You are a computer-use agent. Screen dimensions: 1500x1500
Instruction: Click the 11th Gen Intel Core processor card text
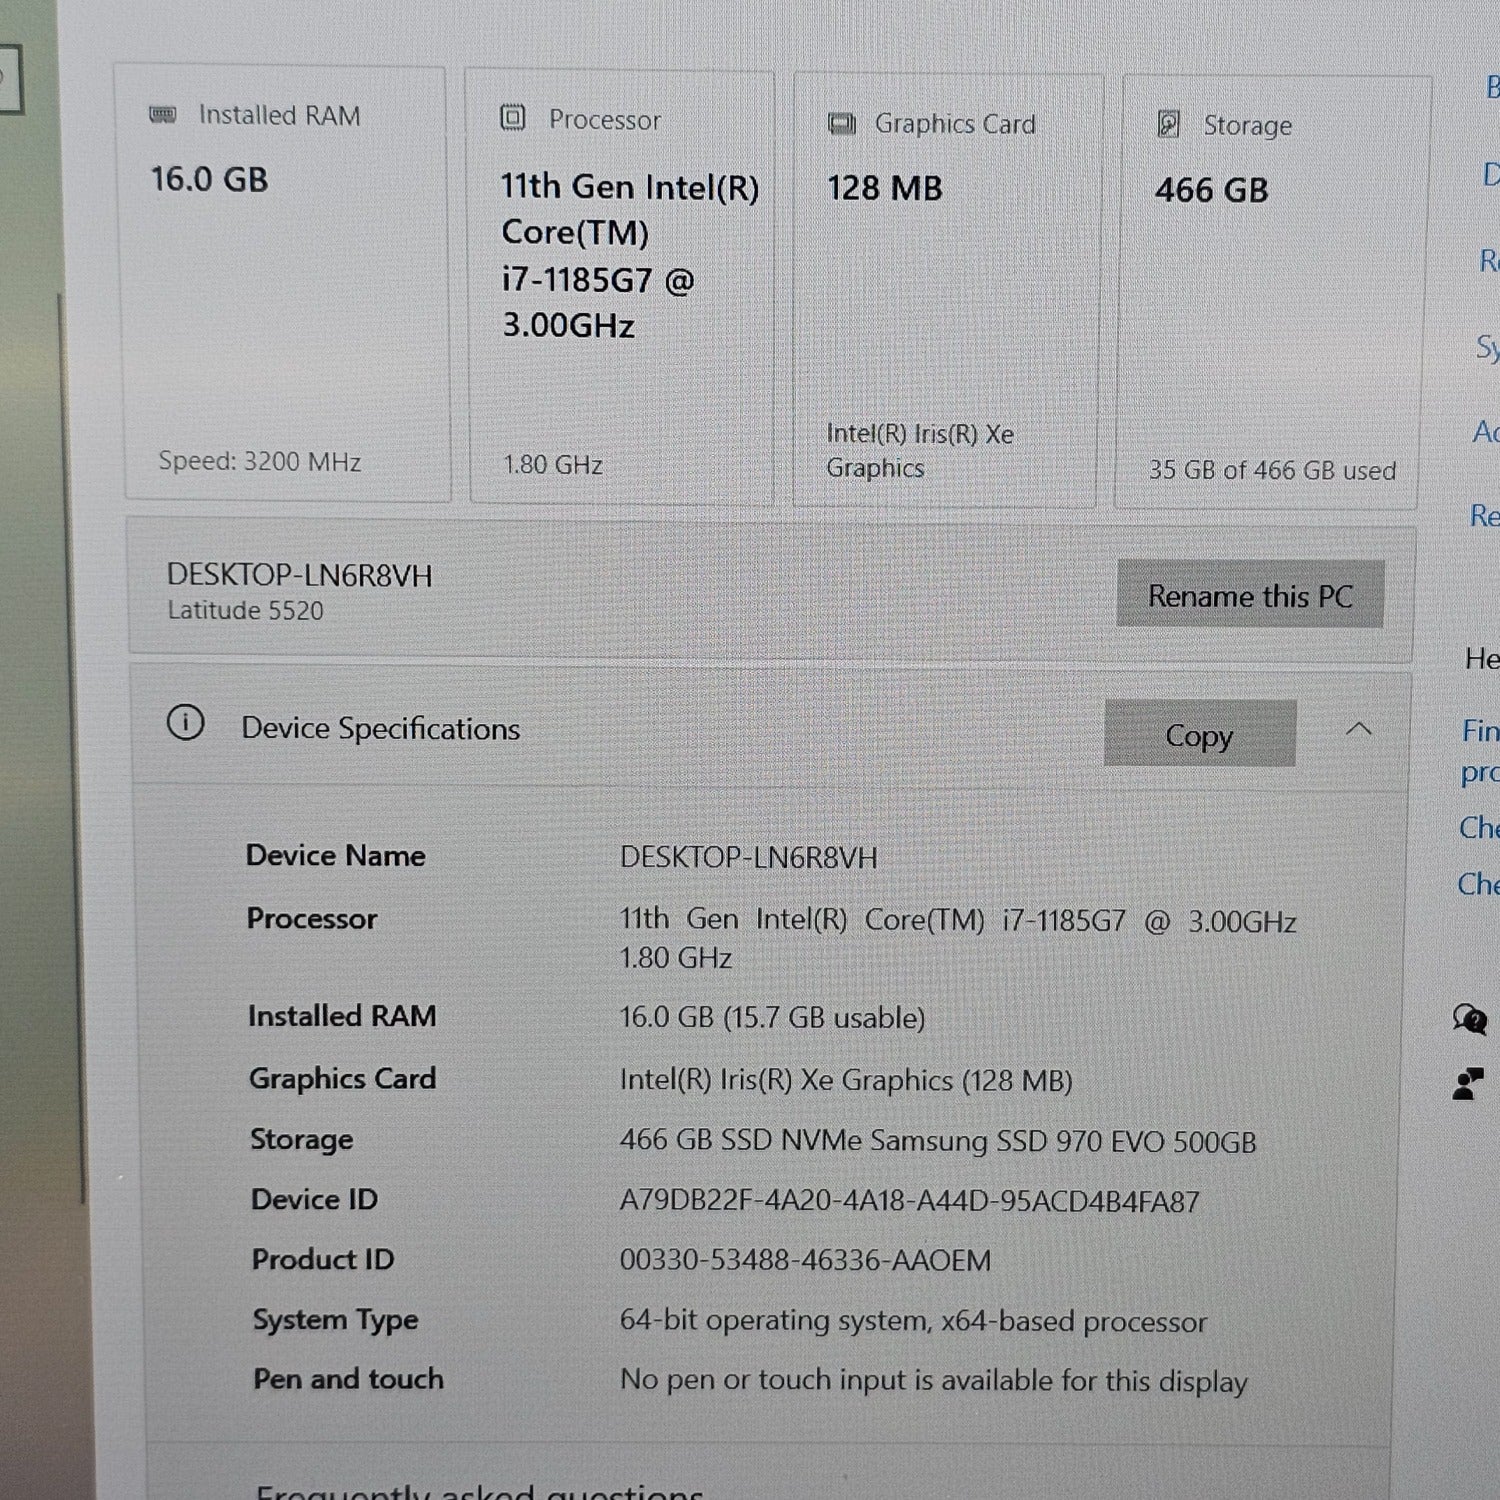[x=629, y=255]
